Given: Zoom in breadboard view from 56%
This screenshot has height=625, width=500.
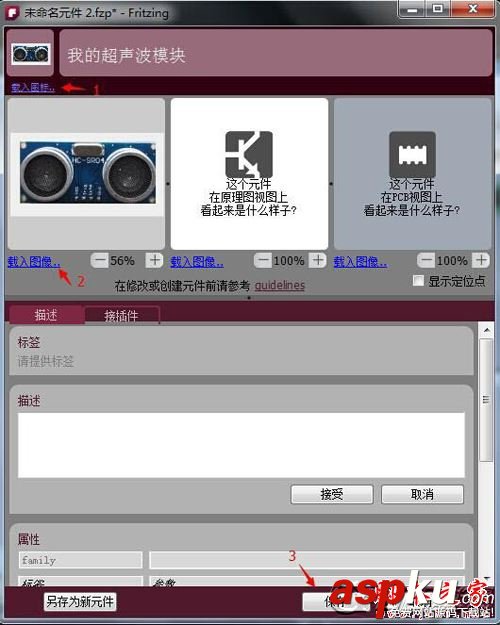Looking at the screenshot, I should point(155,260).
